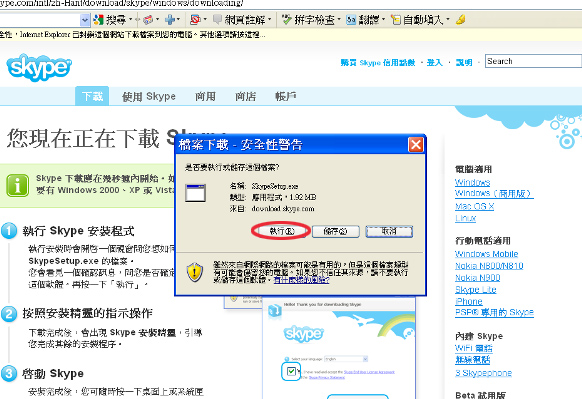Open the WiFi 電話 link
This screenshot has width=582, height=399.
474,348
